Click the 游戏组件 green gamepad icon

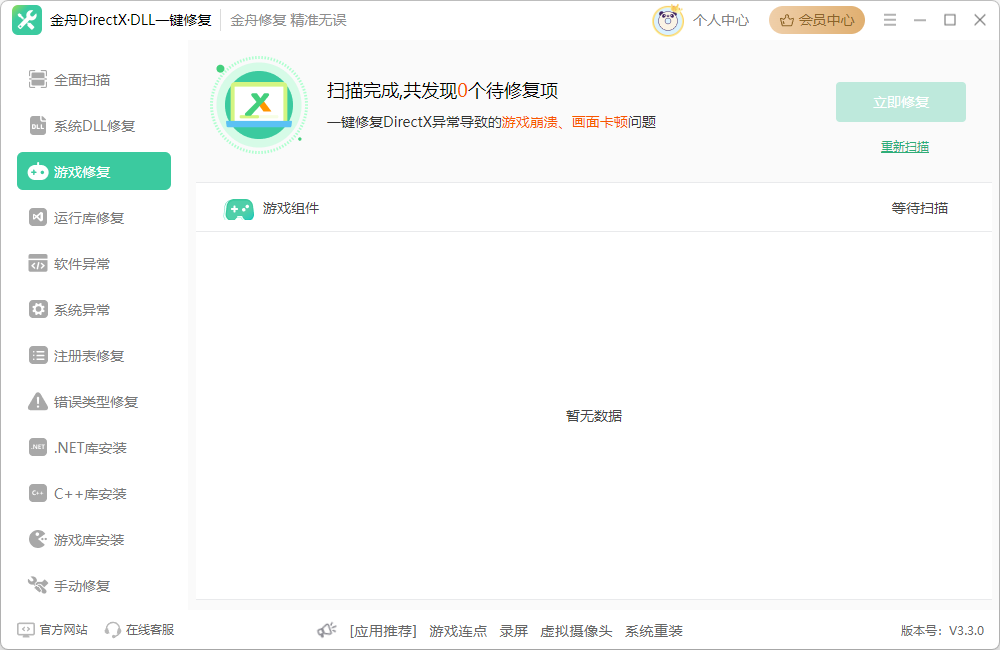point(239,209)
